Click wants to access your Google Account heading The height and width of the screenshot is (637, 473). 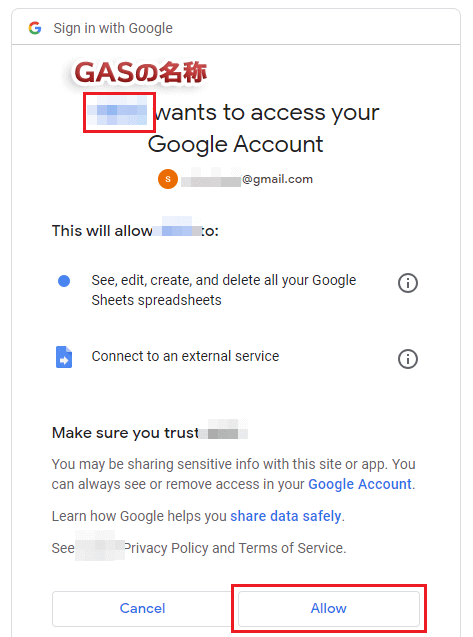[235, 128]
